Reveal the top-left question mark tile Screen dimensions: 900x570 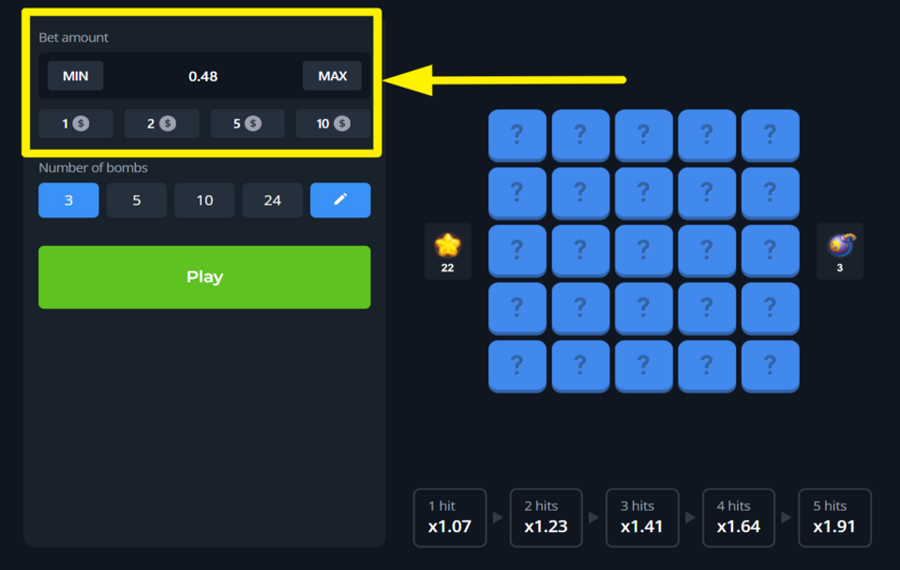pyautogui.click(x=517, y=135)
